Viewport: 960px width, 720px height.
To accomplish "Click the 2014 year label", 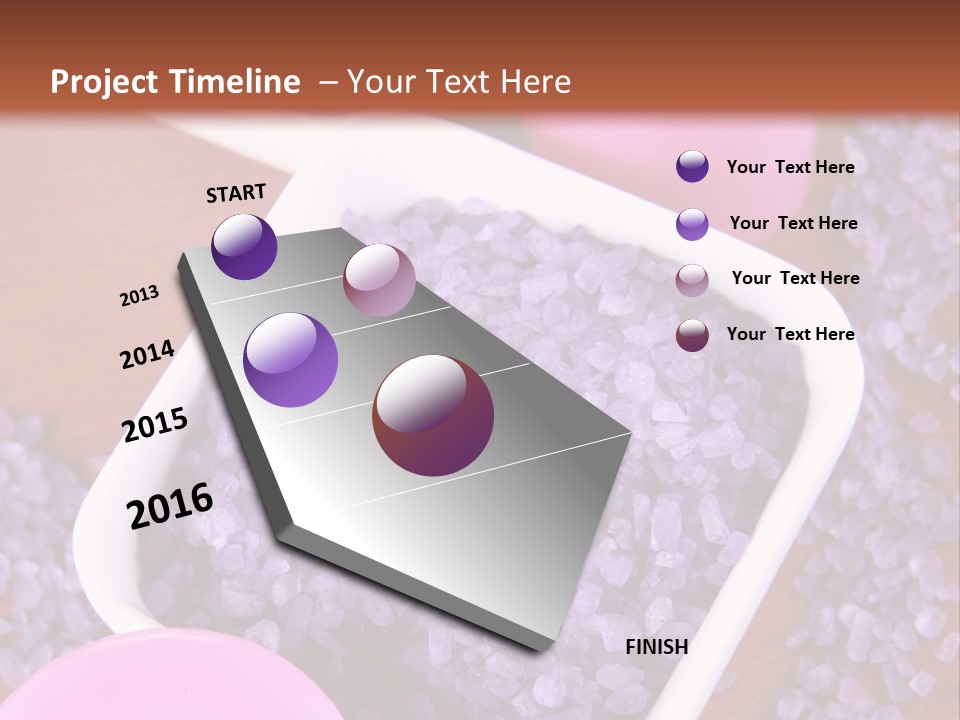I will pyautogui.click(x=147, y=352).
